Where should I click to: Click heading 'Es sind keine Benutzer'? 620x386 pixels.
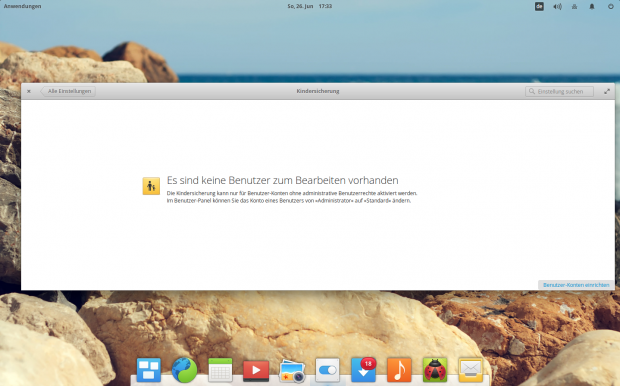coord(282,180)
